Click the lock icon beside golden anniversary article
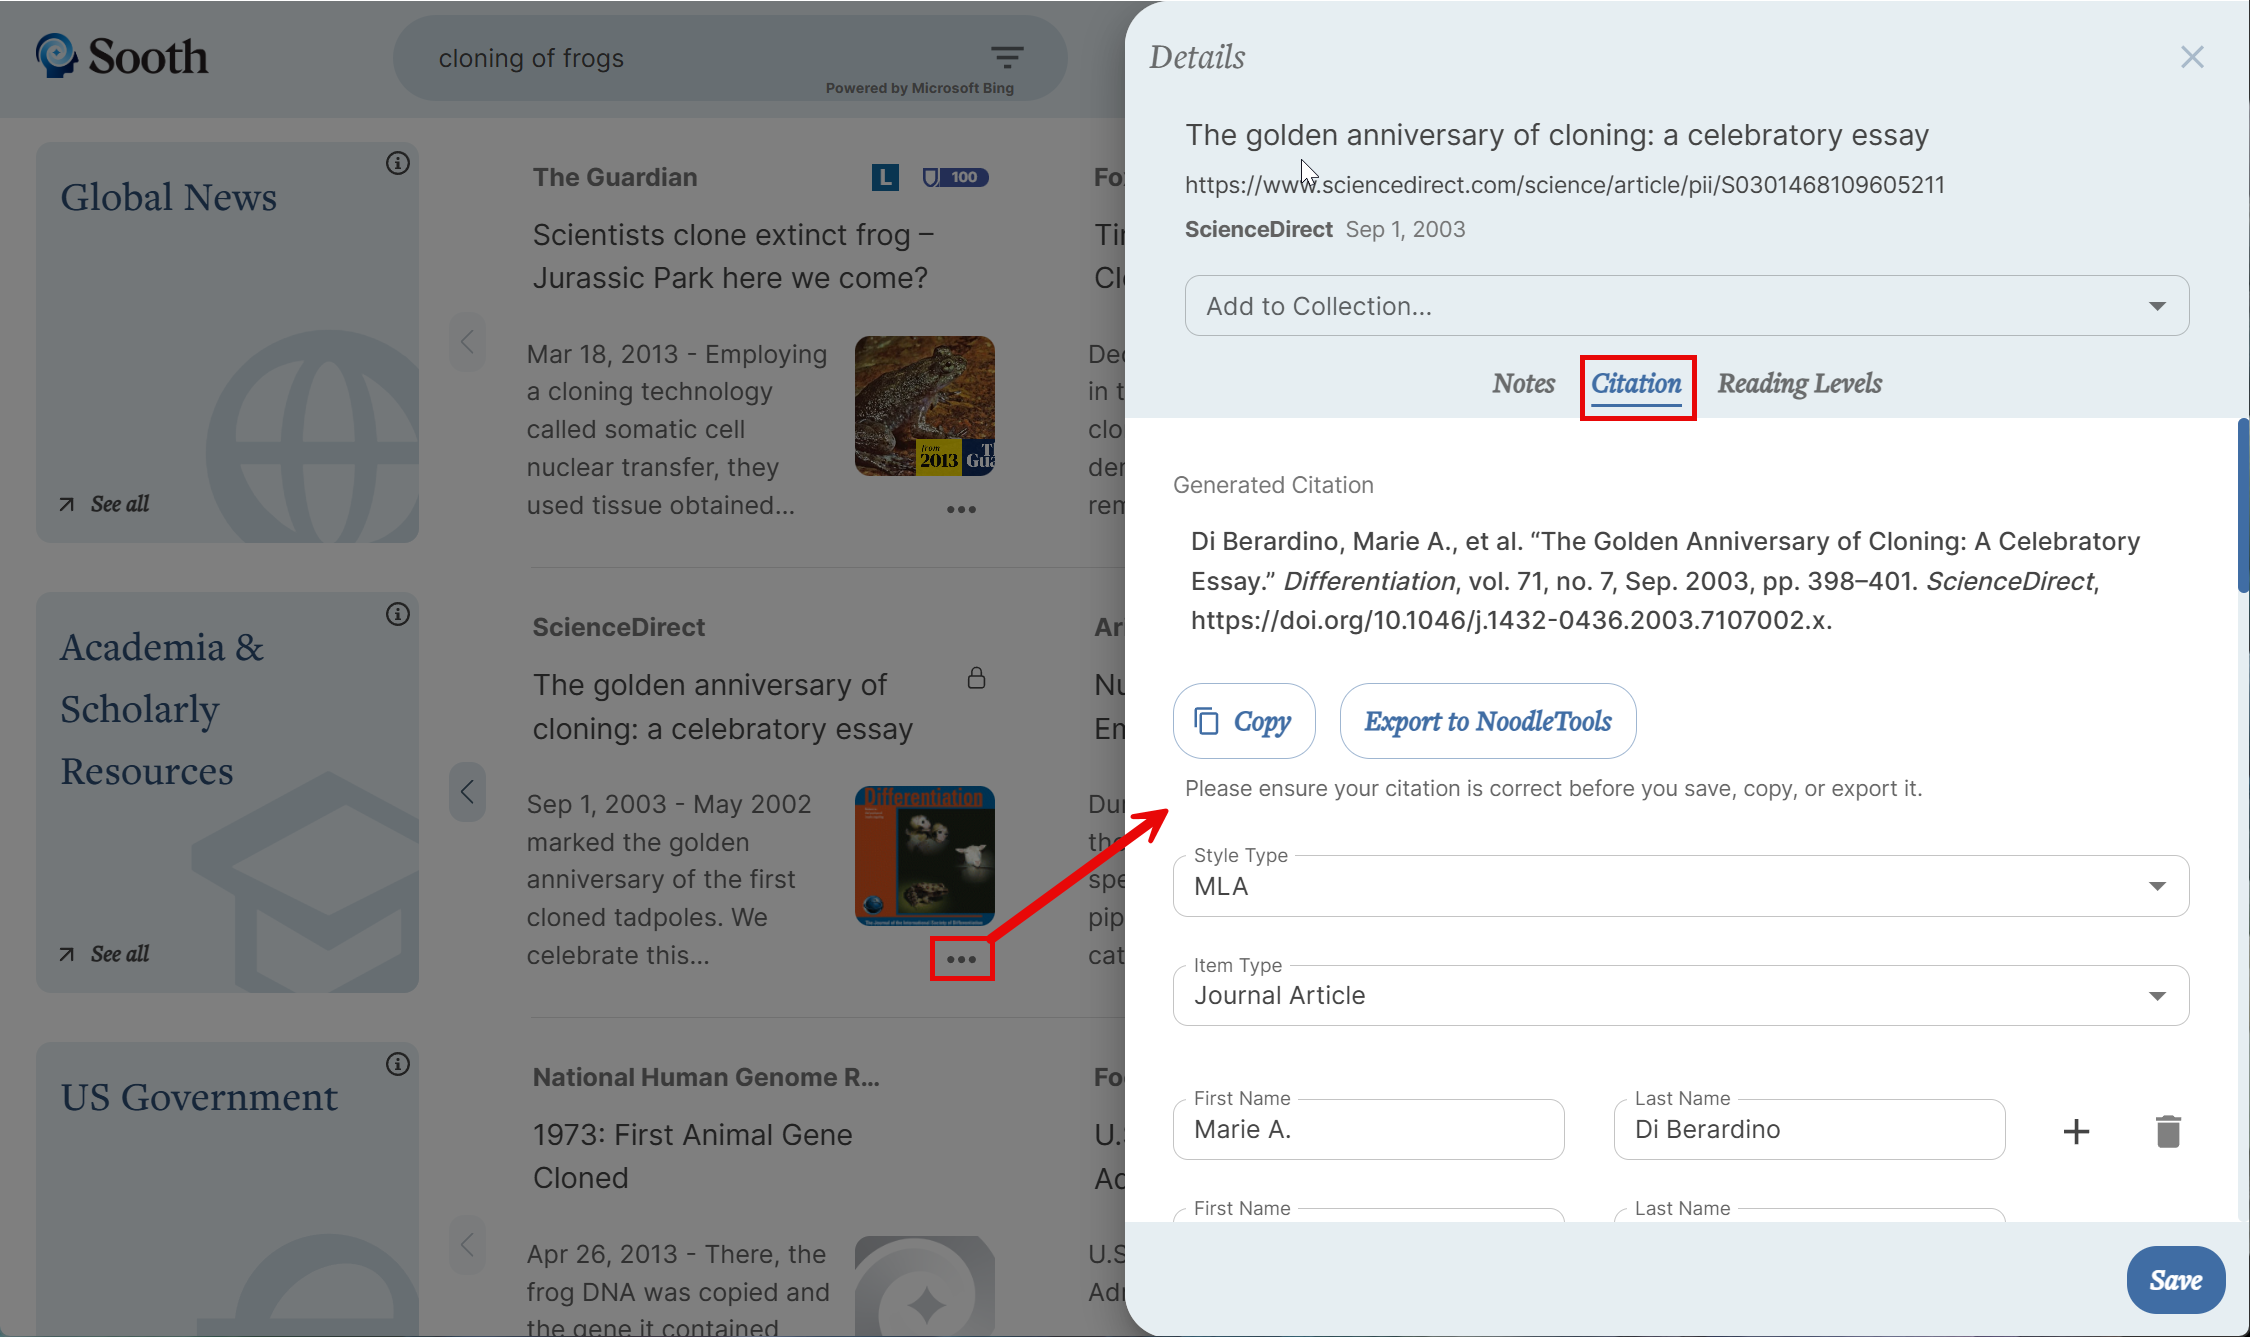The image size is (2250, 1337). [976, 678]
